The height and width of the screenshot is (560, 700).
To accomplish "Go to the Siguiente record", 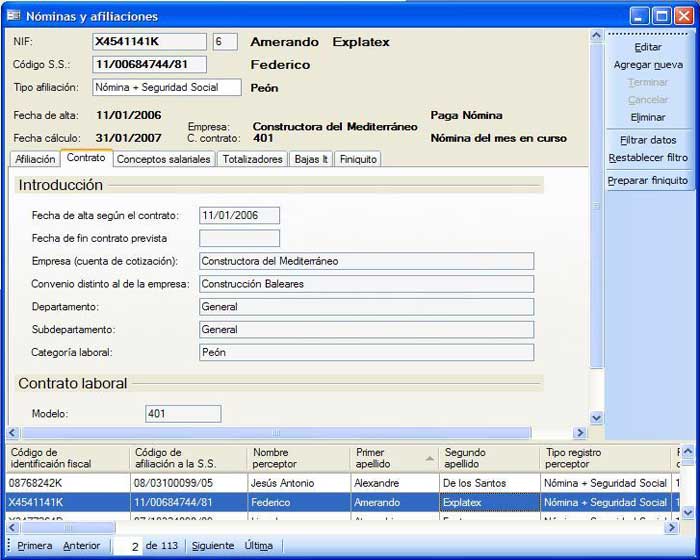I will tap(213, 546).
